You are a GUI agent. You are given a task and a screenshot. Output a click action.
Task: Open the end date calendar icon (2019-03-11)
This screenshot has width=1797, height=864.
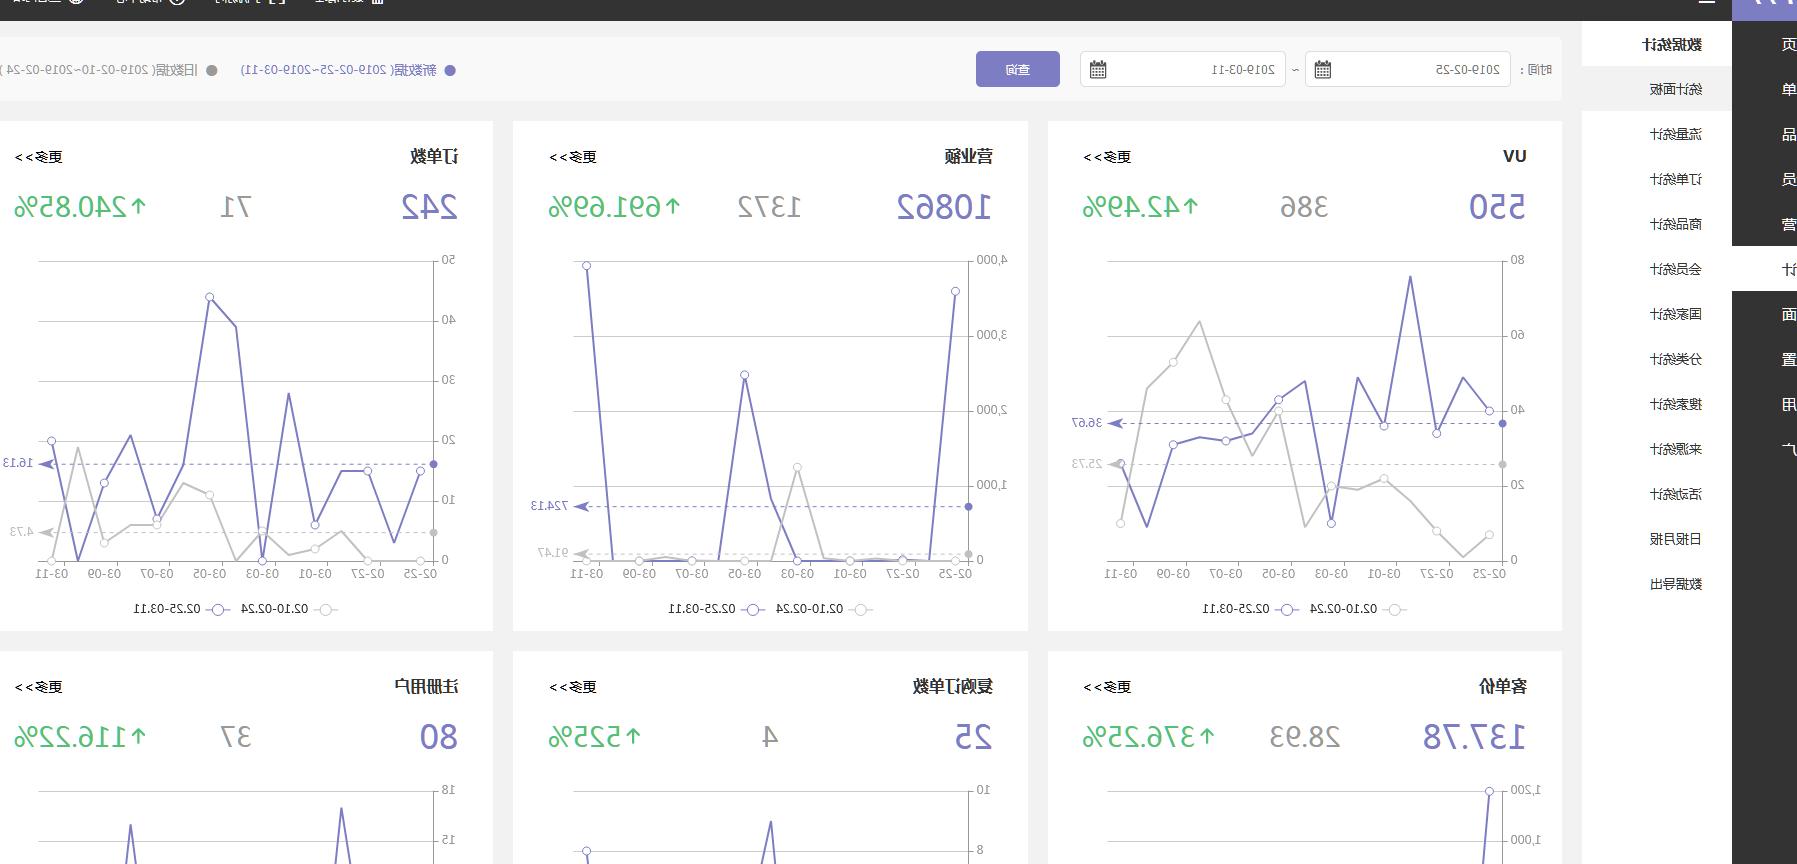click(1098, 70)
